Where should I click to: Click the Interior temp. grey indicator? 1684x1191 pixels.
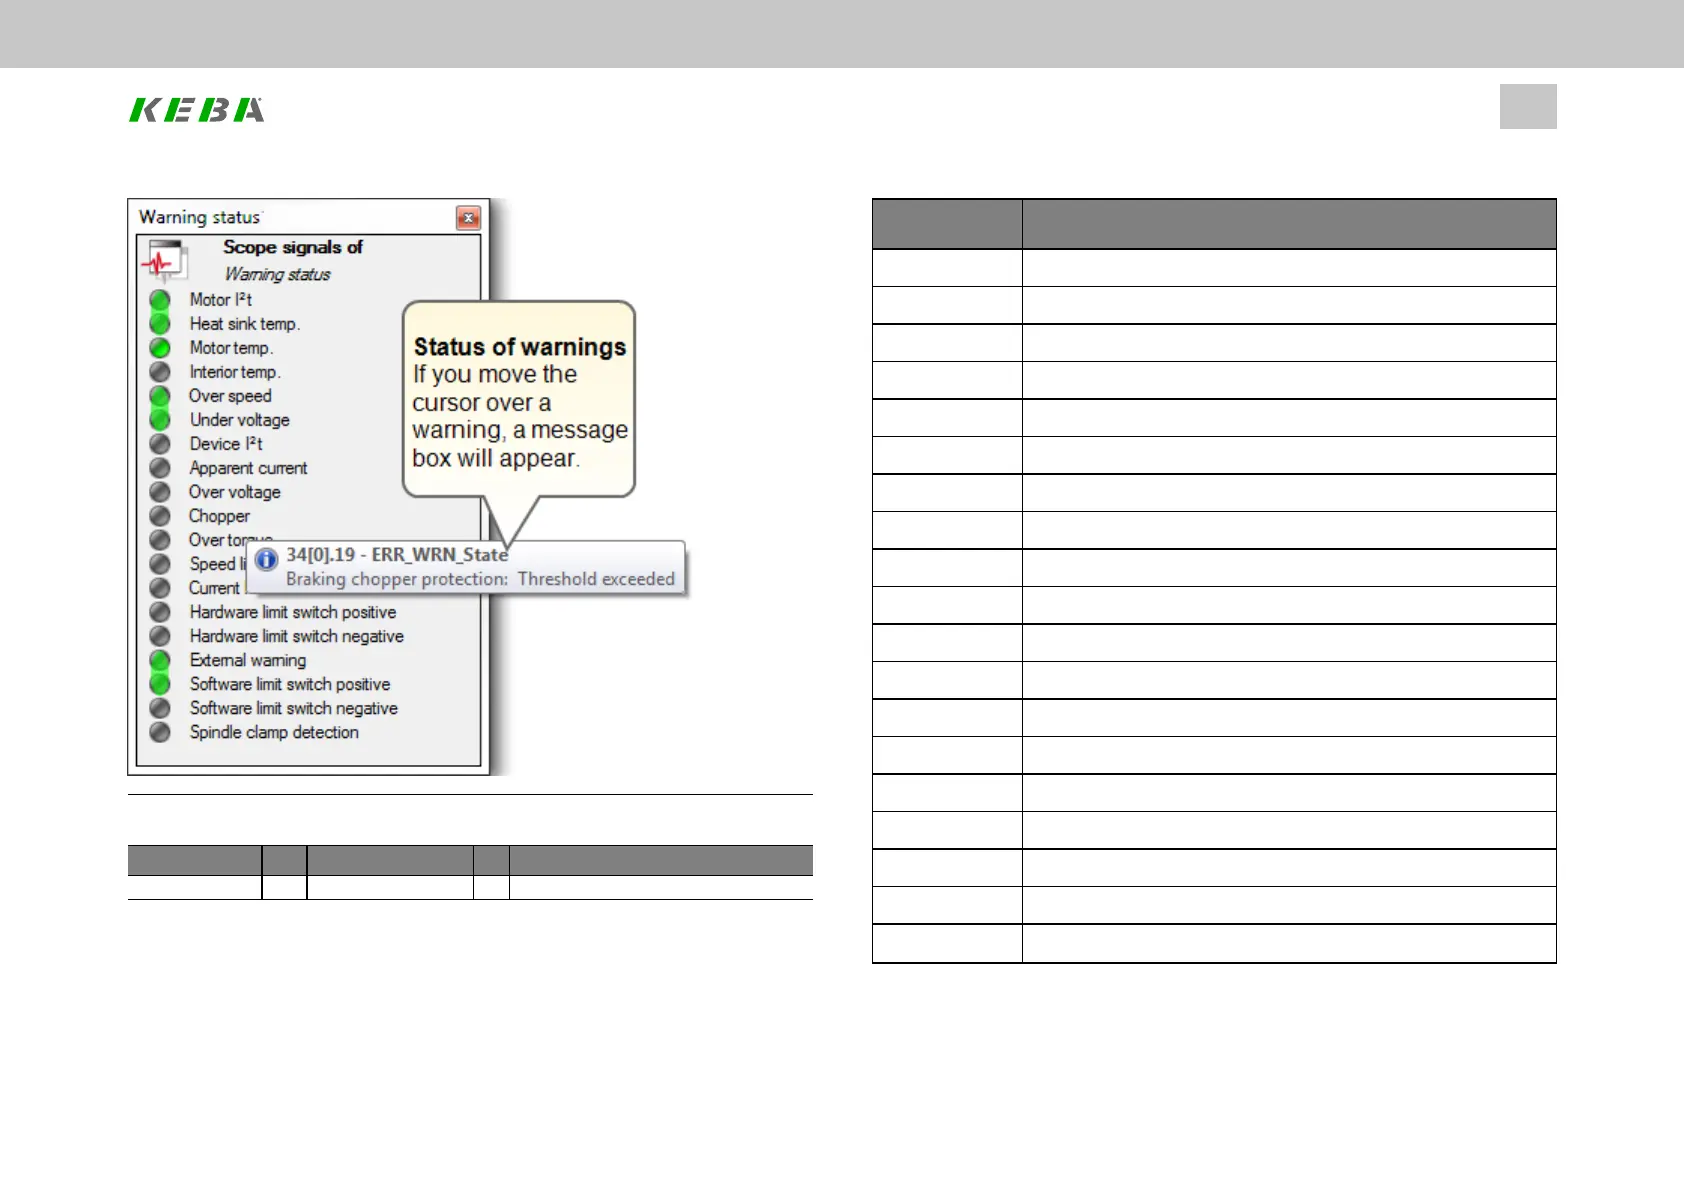[x=160, y=372]
